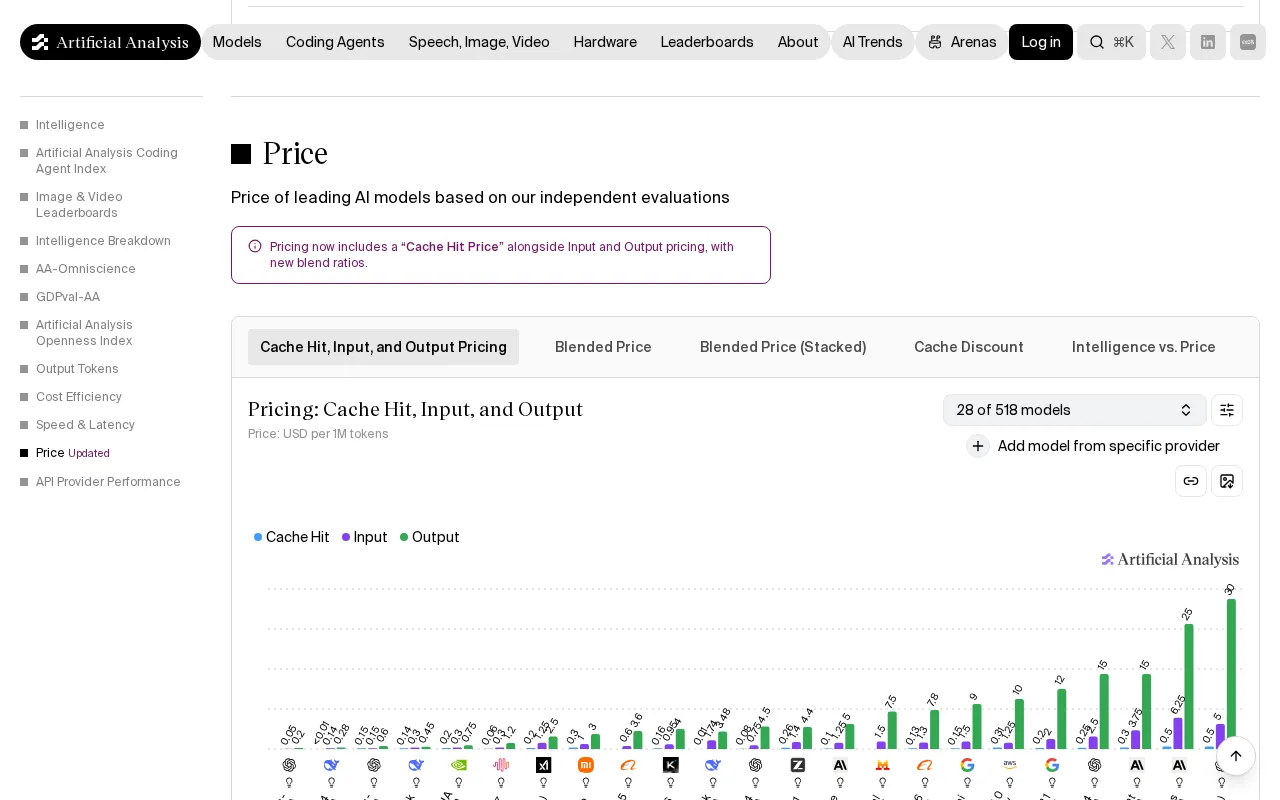Go to Artificial Analysis Openness Index
The width and height of the screenshot is (1280, 800).
tap(84, 333)
